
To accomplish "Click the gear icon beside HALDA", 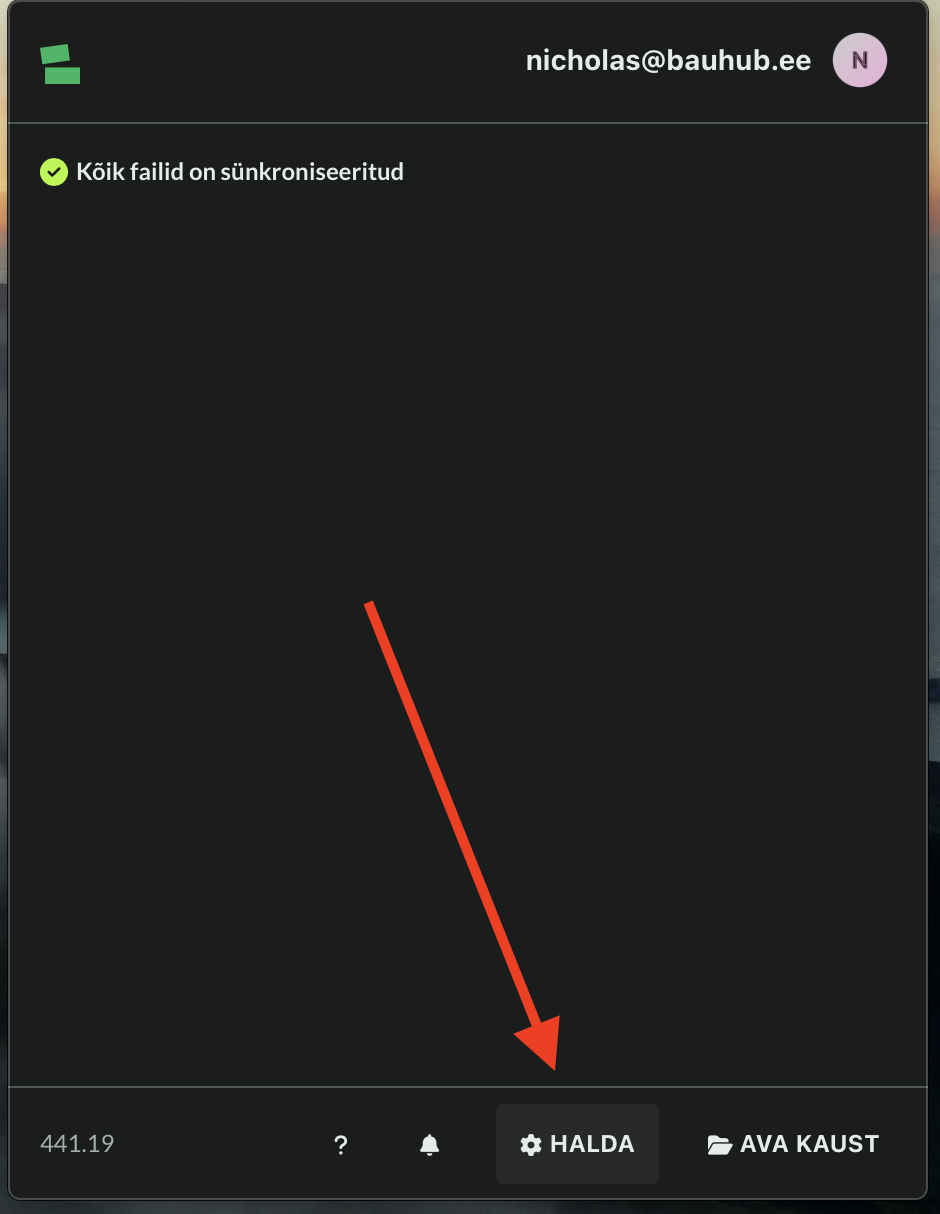I will pos(531,1145).
